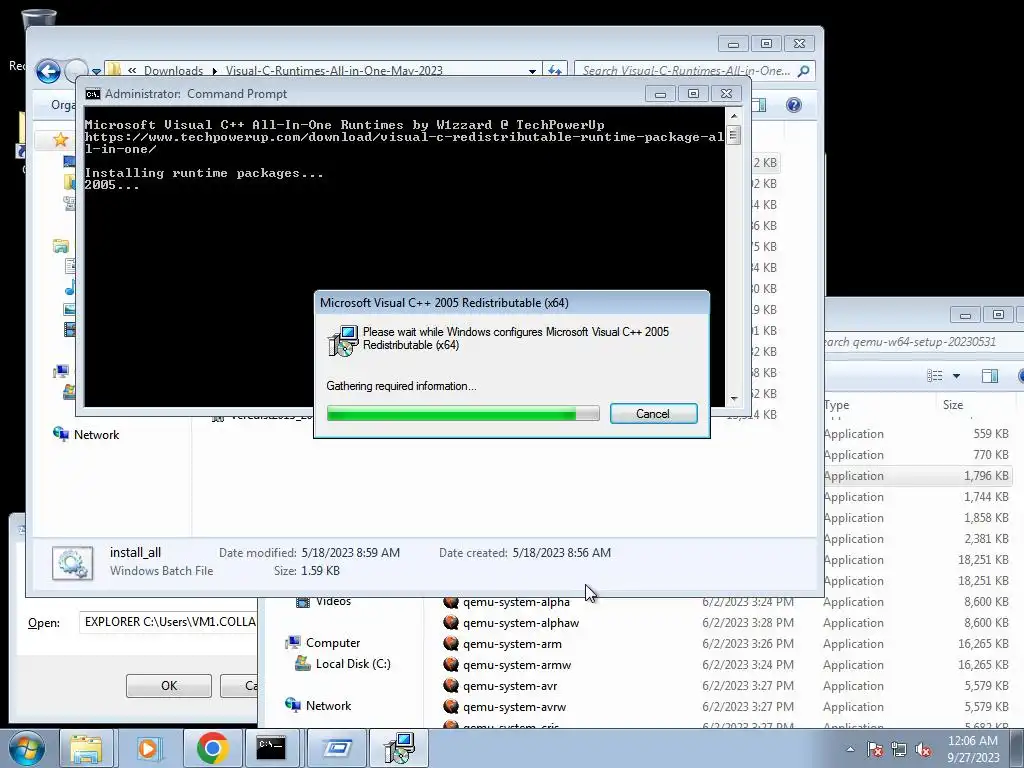
Task: Toggle preview pane icon in qemu window toolbar
Action: pos(989,376)
